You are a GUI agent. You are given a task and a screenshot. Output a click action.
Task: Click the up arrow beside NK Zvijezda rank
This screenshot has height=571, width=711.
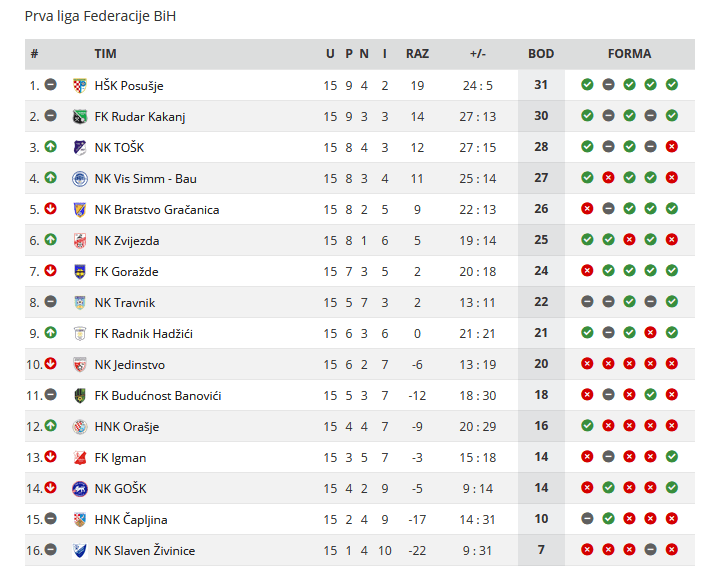point(50,239)
